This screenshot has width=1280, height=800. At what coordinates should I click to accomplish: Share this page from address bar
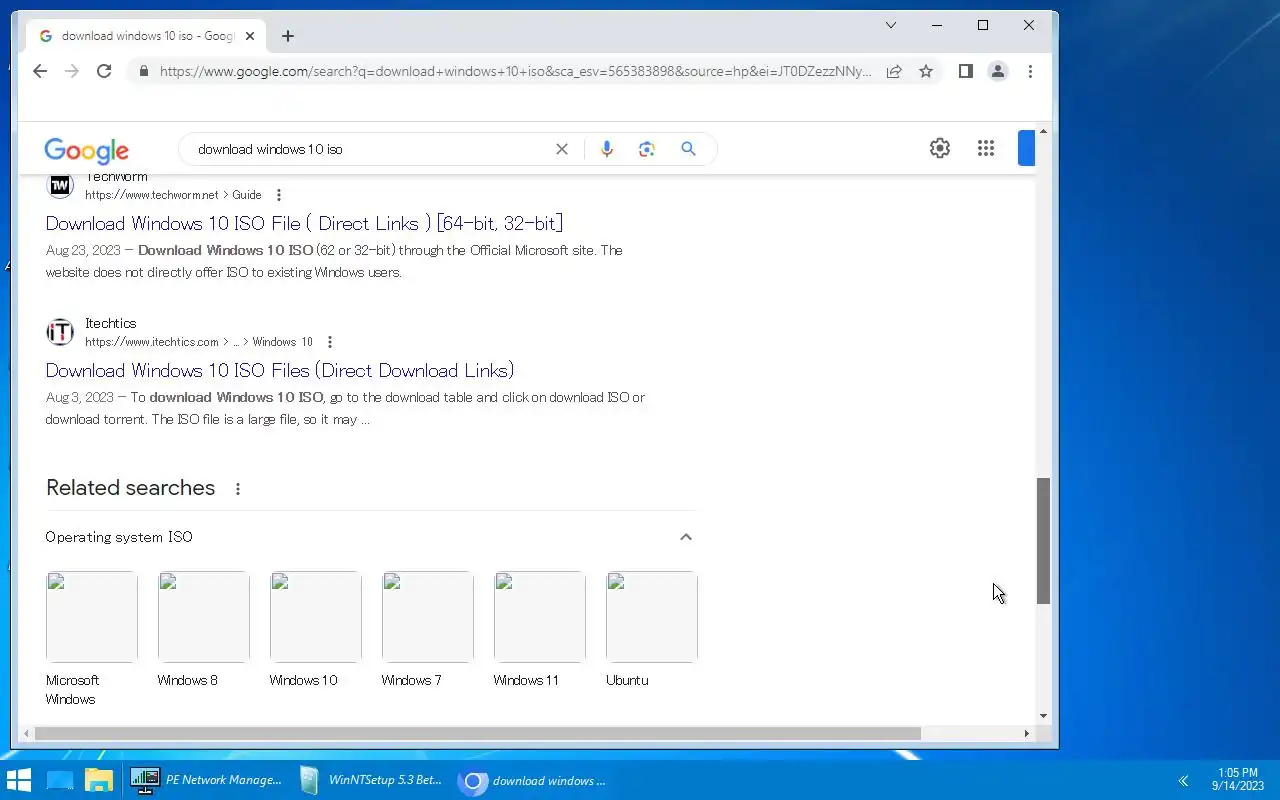click(x=894, y=71)
